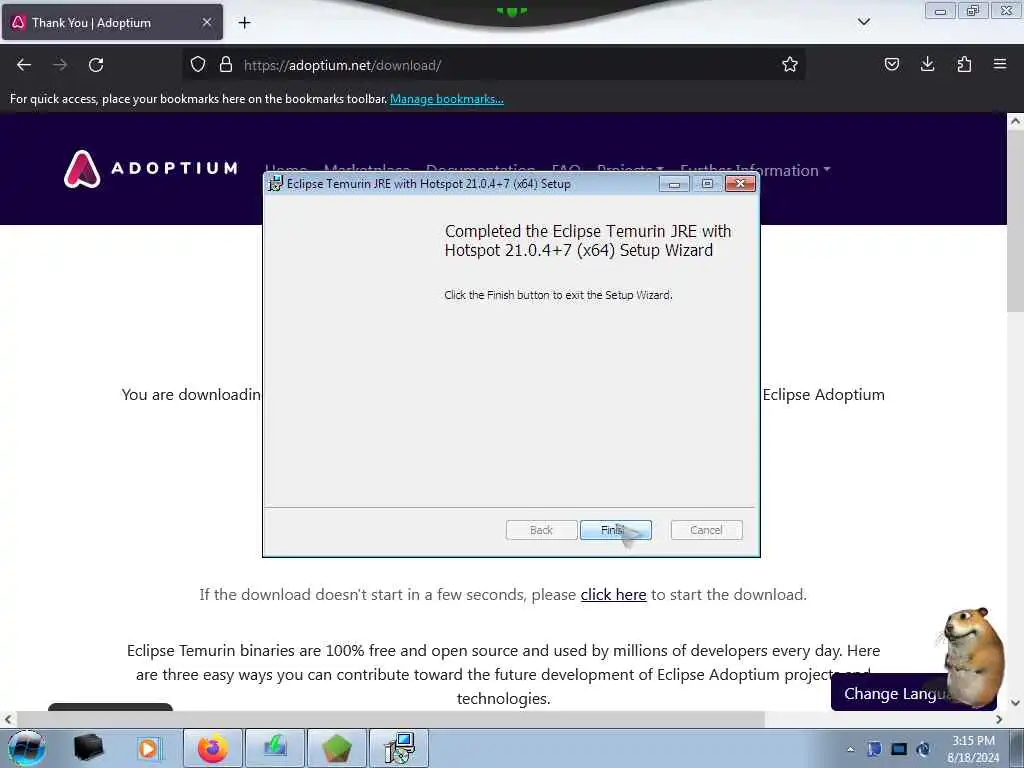Open the Windows Start menu
The width and height of the screenshot is (1024, 768).
click(26, 748)
